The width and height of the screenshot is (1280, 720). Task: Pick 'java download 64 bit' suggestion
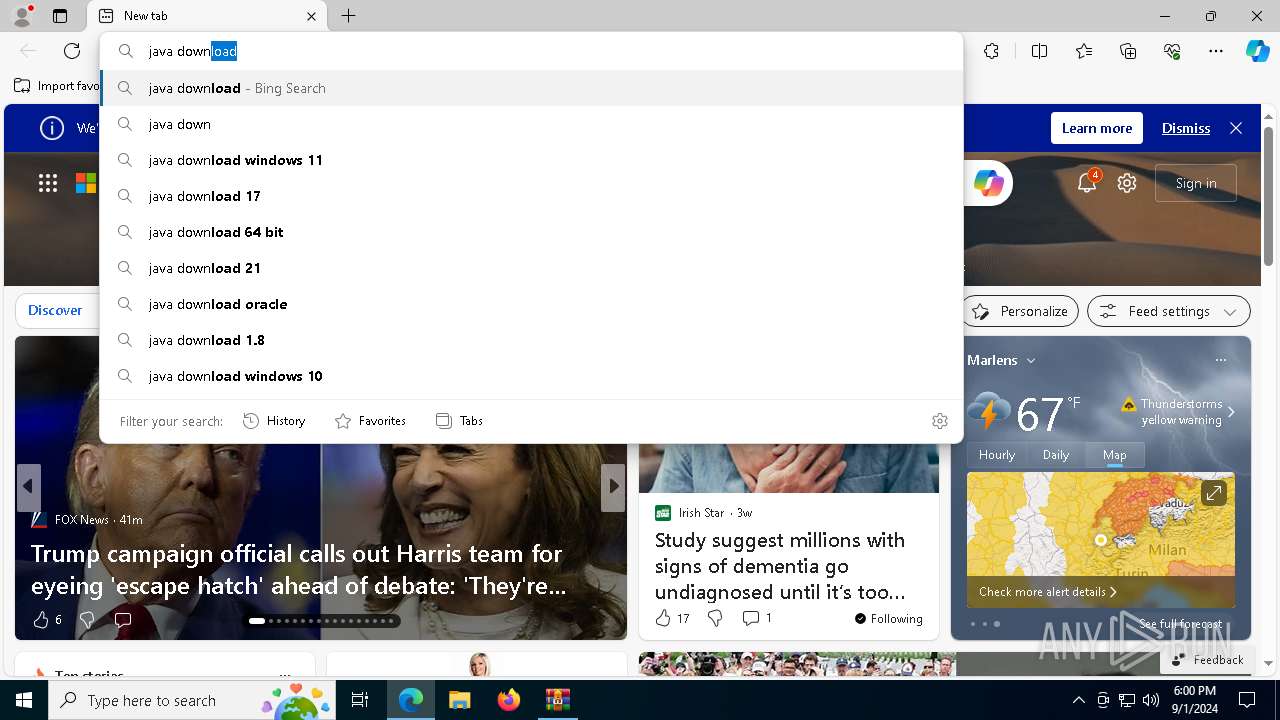(x=532, y=232)
